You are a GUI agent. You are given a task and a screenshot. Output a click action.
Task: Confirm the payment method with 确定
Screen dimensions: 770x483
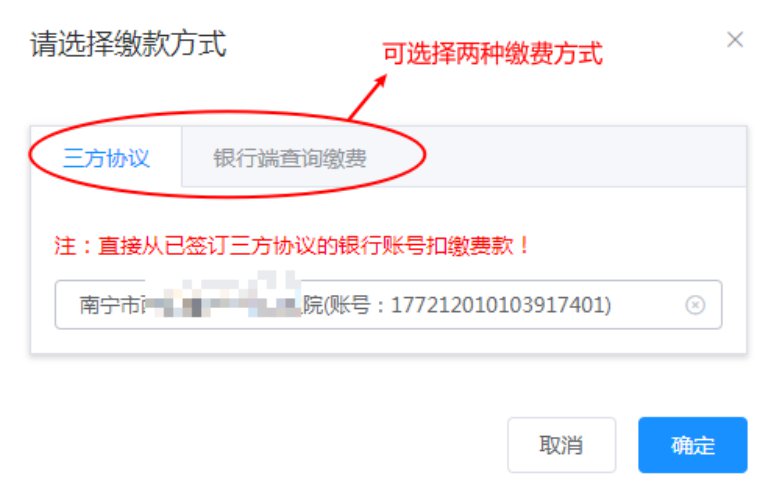pyautogui.click(x=692, y=445)
